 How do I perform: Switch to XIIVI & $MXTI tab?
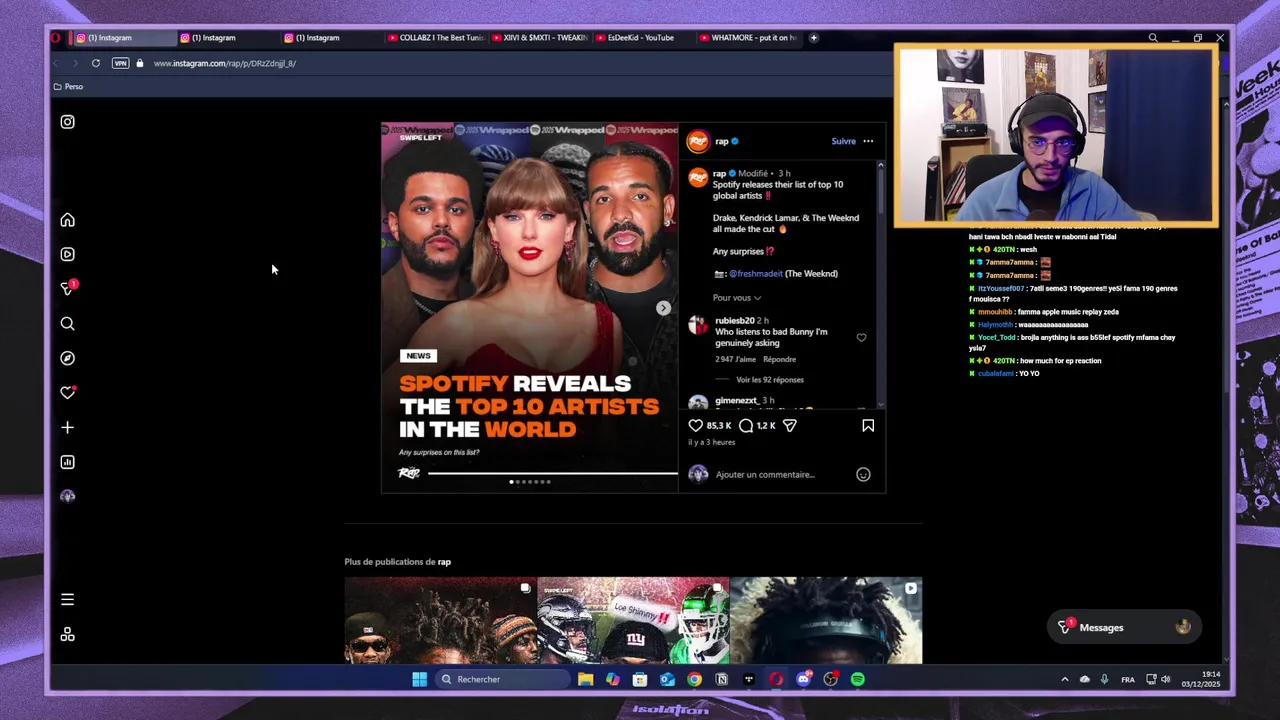click(539, 38)
